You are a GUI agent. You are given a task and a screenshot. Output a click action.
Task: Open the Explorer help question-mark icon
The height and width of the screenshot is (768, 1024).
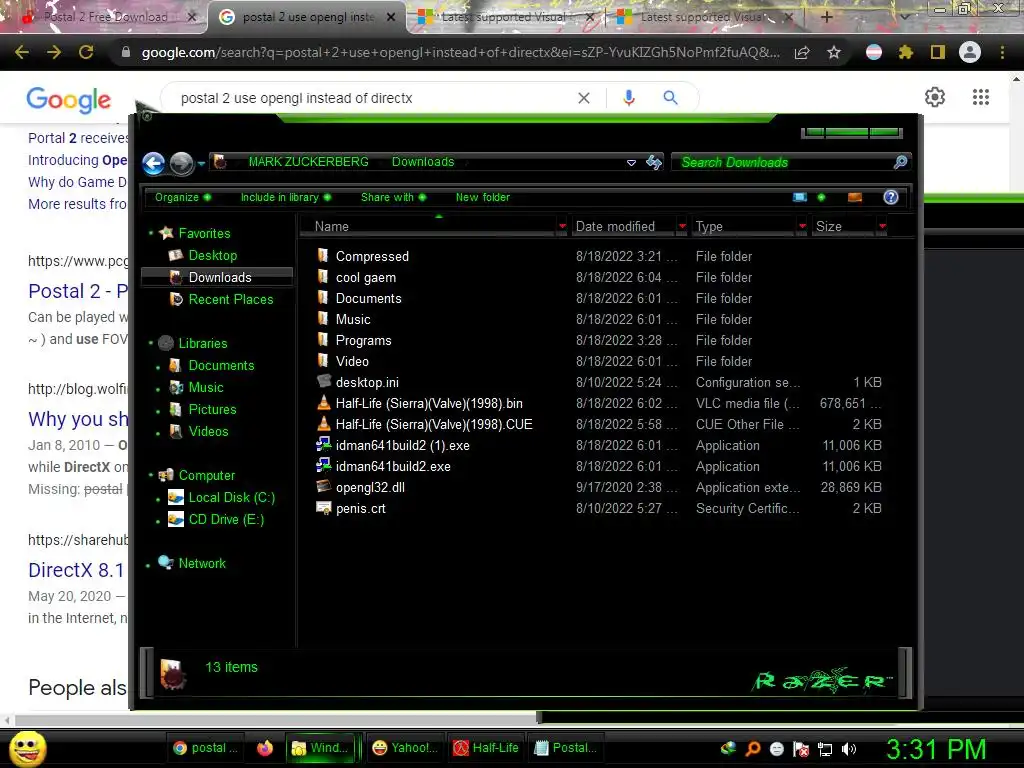891,197
